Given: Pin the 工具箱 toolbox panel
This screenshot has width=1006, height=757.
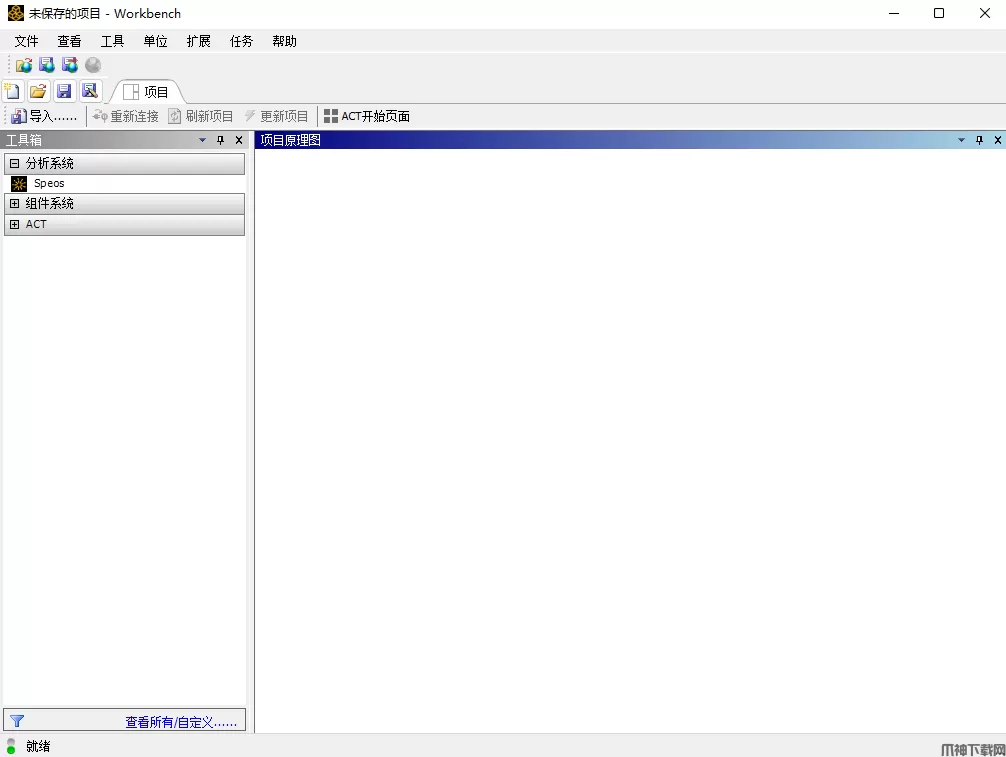Looking at the screenshot, I should coord(221,141).
